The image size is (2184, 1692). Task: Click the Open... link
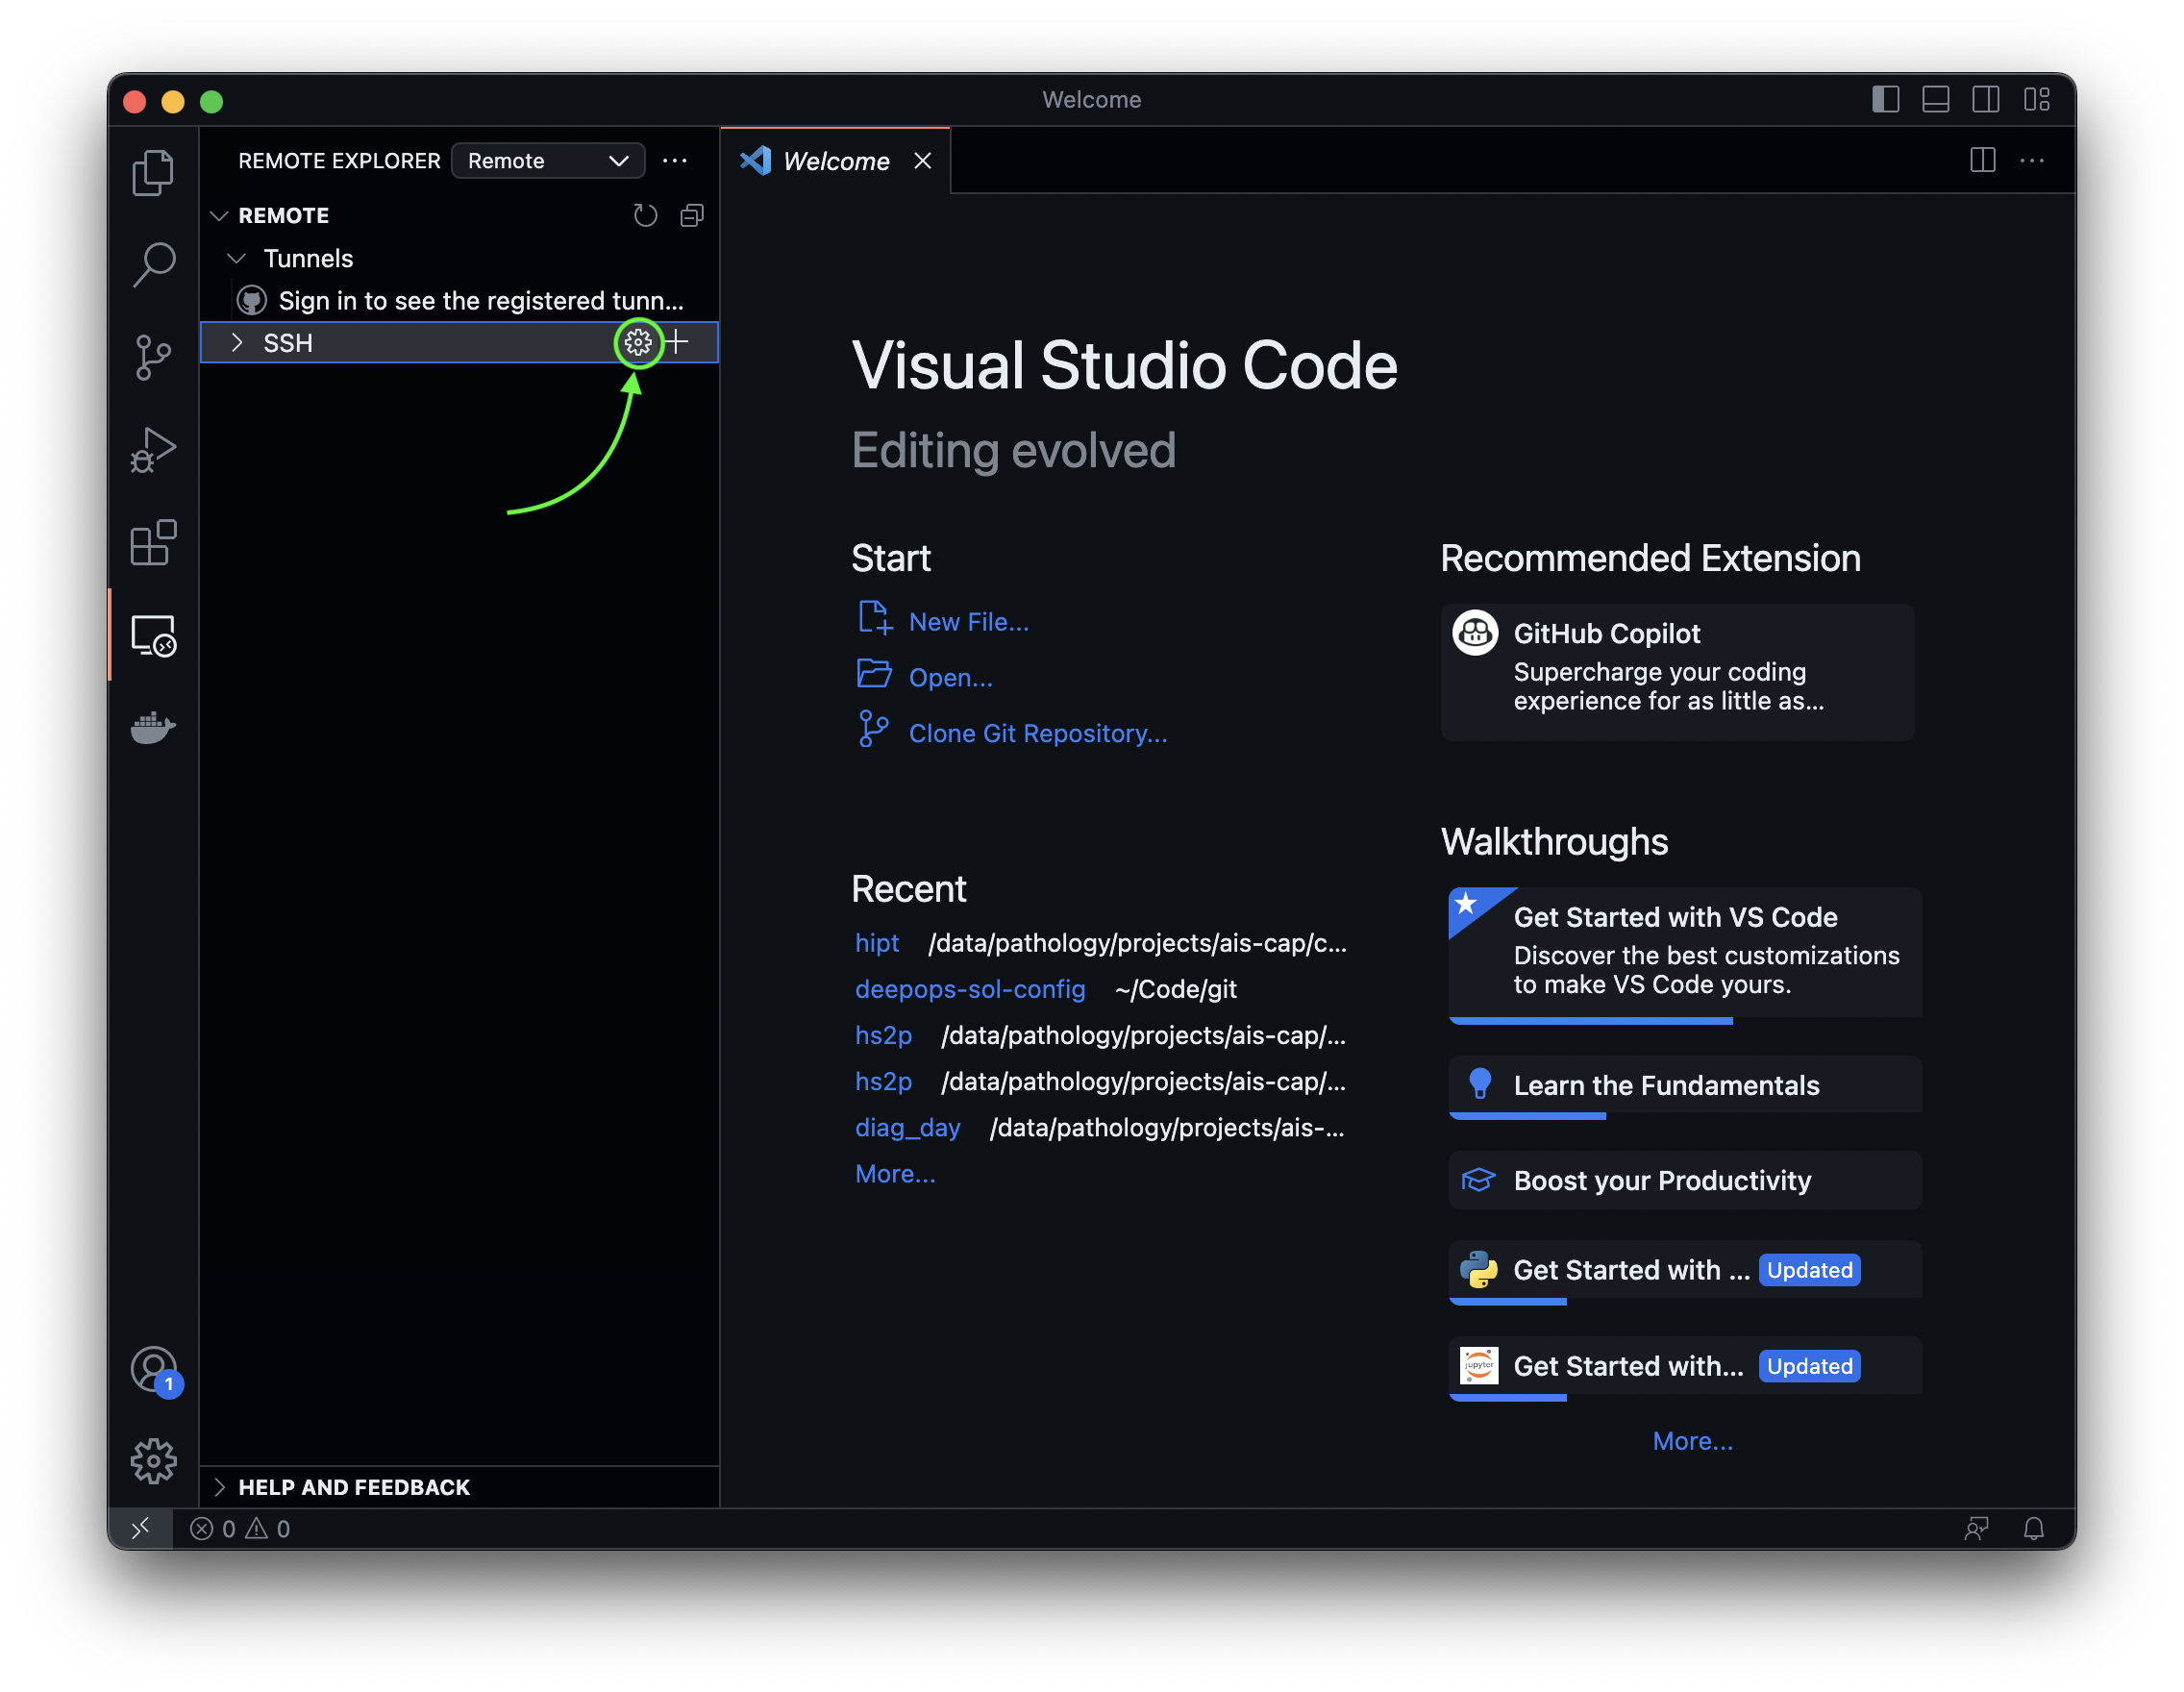[951, 677]
